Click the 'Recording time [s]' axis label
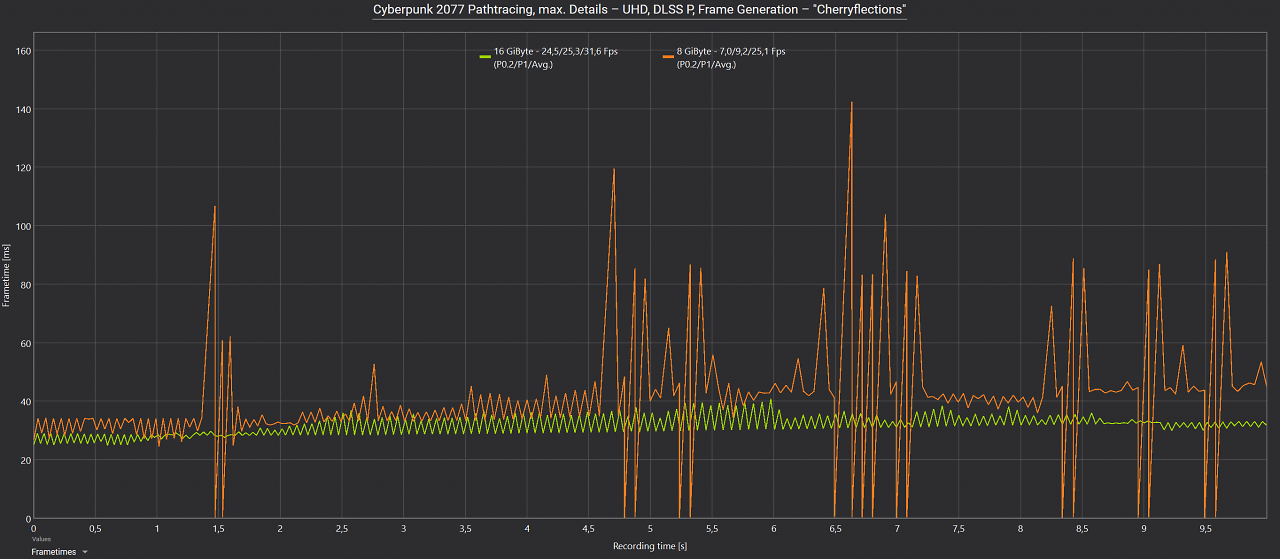The height and width of the screenshot is (559, 1280). [650, 546]
